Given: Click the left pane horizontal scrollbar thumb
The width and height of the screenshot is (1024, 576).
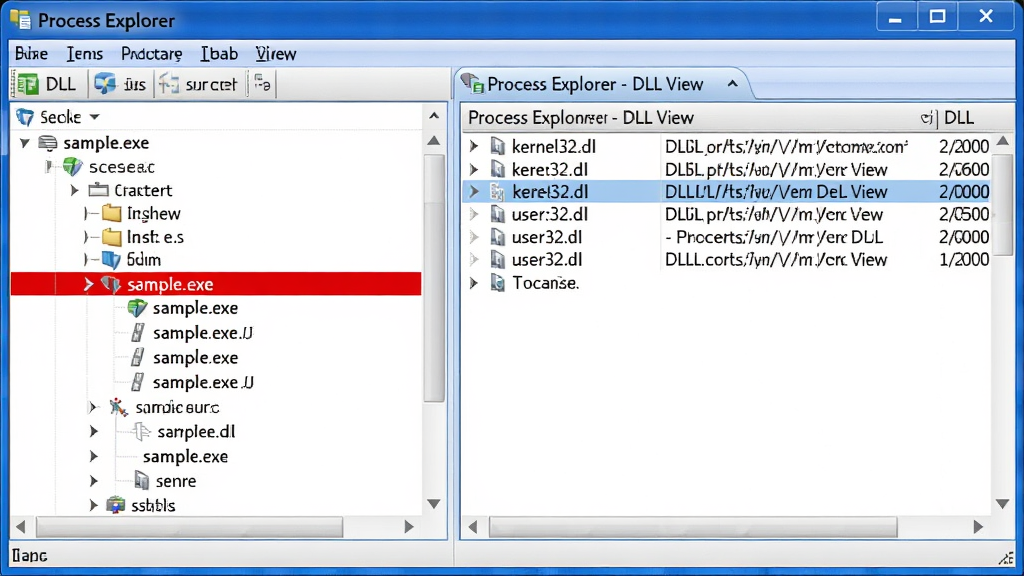Looking at the screenshot, I should point(189,526).
